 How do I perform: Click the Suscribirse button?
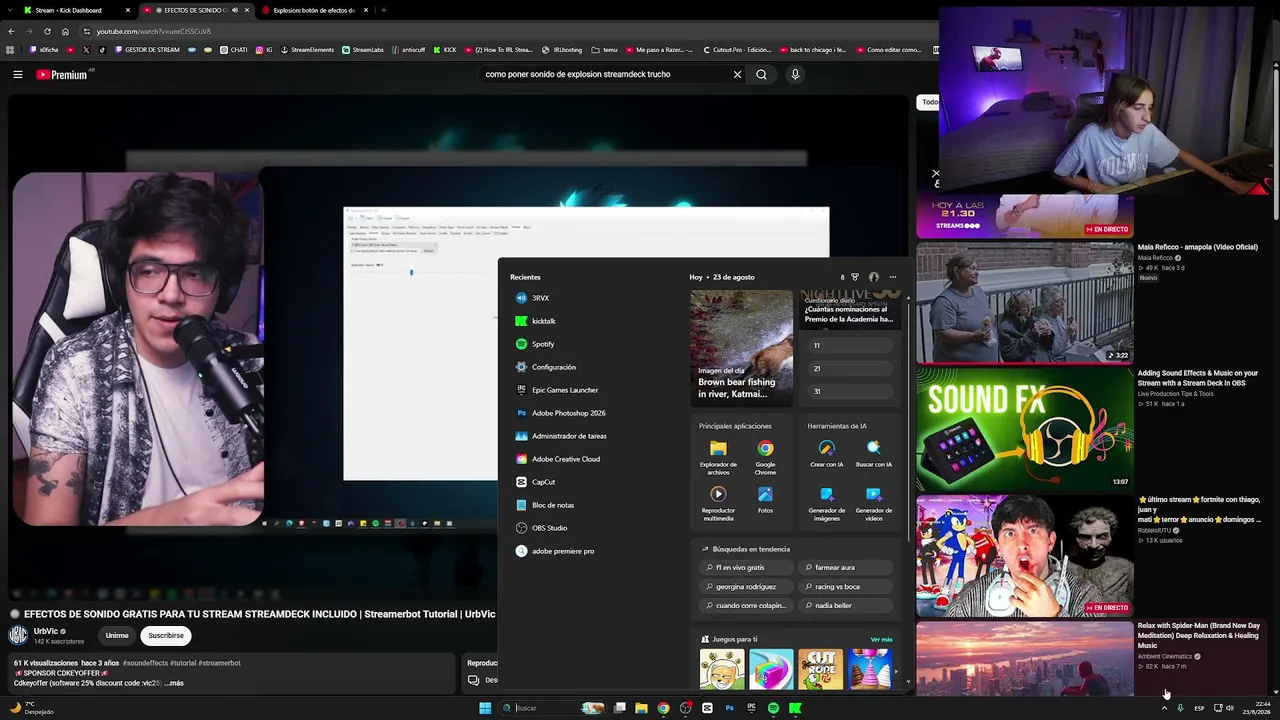click(x=166, y=635)
